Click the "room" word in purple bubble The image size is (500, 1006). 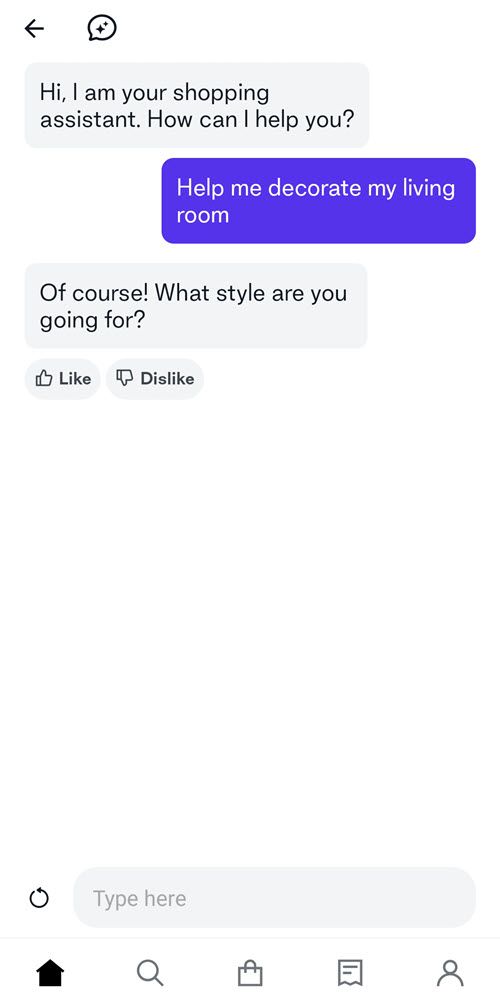click(203, 215)
